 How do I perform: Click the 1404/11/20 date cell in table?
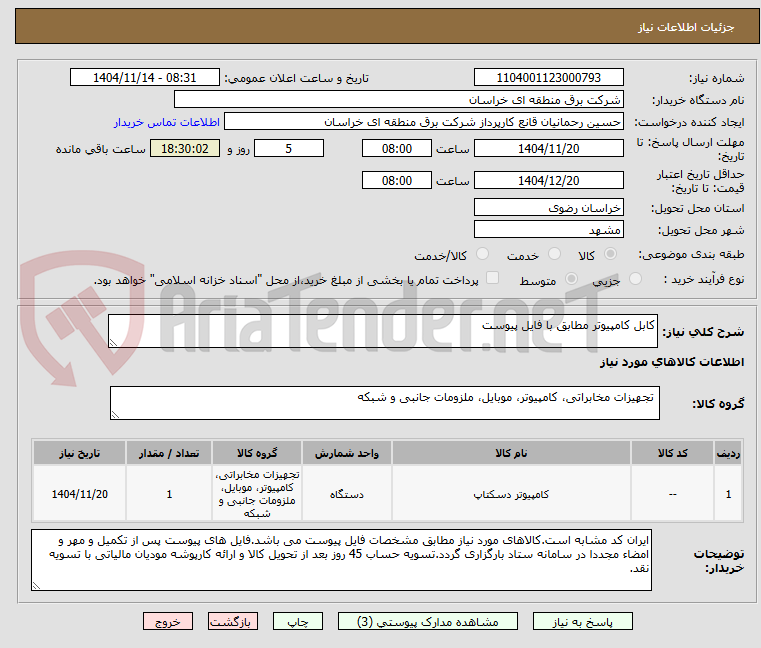pyautogui.click(x=80, y=494)
